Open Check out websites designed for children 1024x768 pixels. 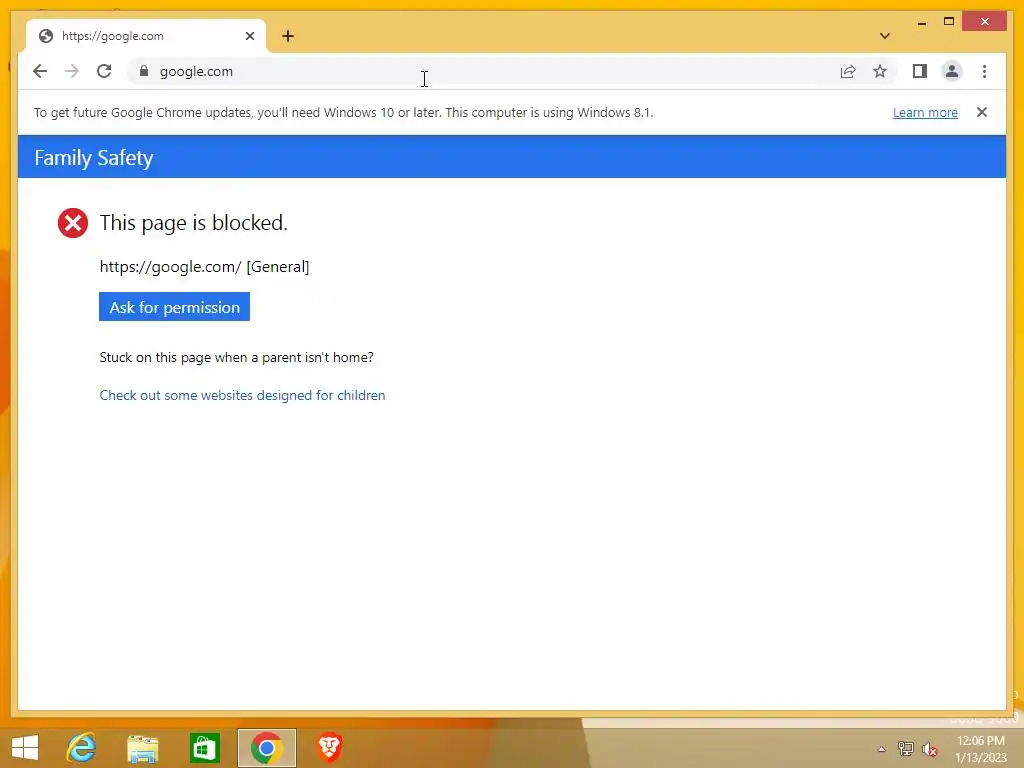pyautogui.click(x=242, y=395)
